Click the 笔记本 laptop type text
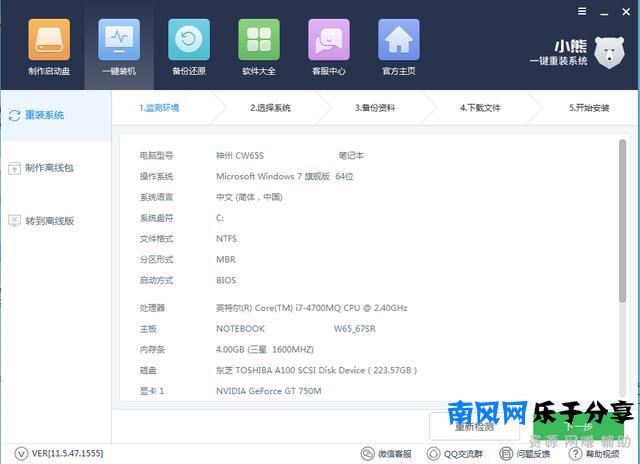Viewport: 640px width, 464px height. [x=351, y=155]
